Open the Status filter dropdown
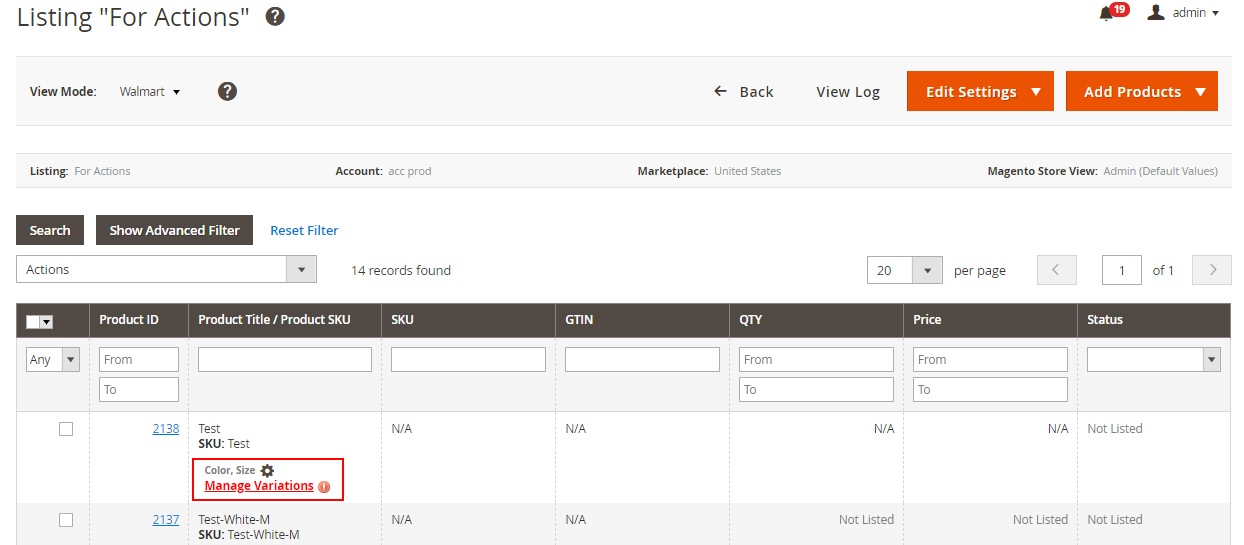This screenshot has height=545, width=1244. coord(1153,360)
